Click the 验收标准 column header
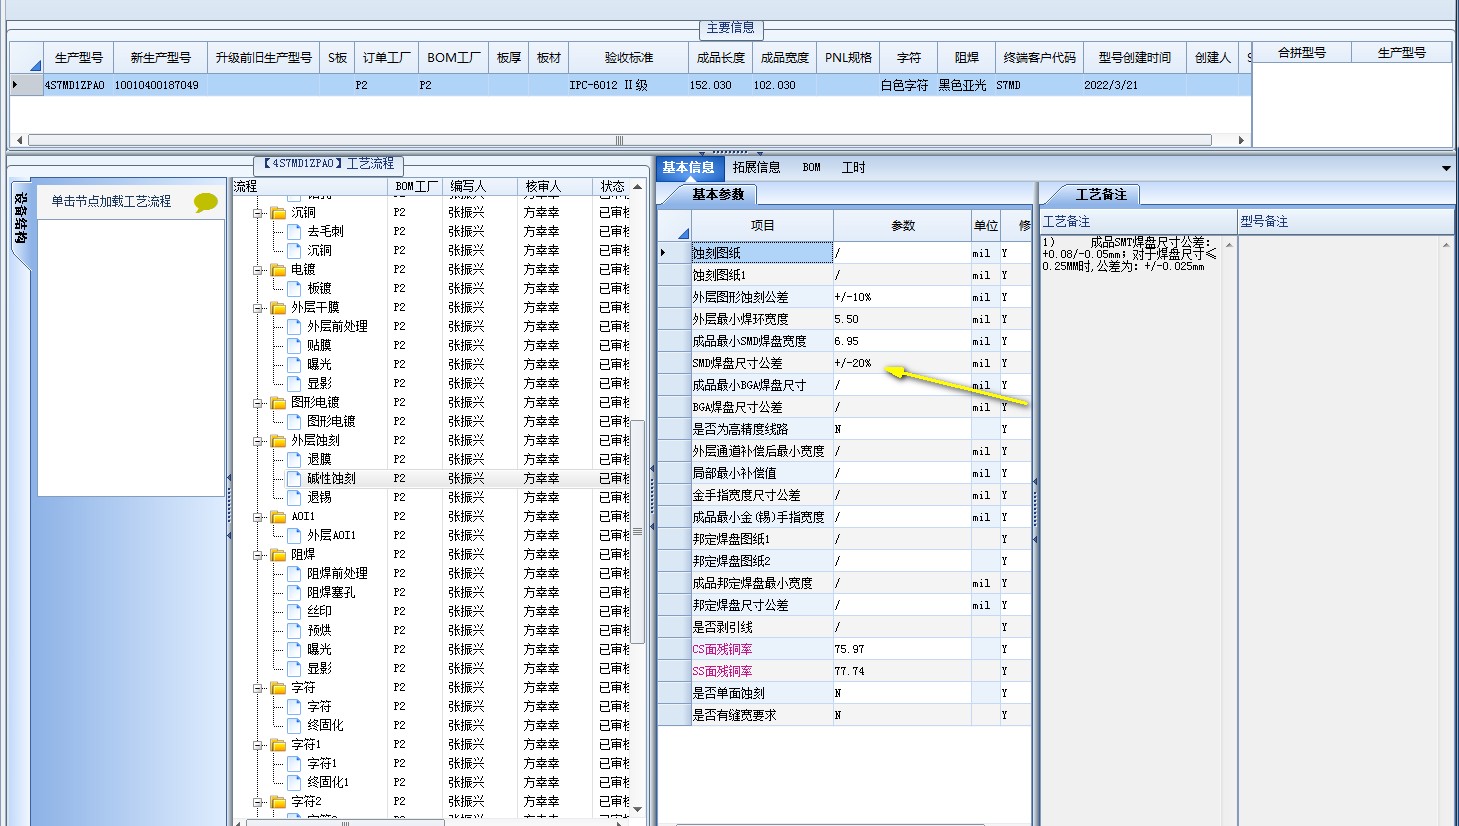Screen dimensions: 1459x826 [x=629, y=57]
